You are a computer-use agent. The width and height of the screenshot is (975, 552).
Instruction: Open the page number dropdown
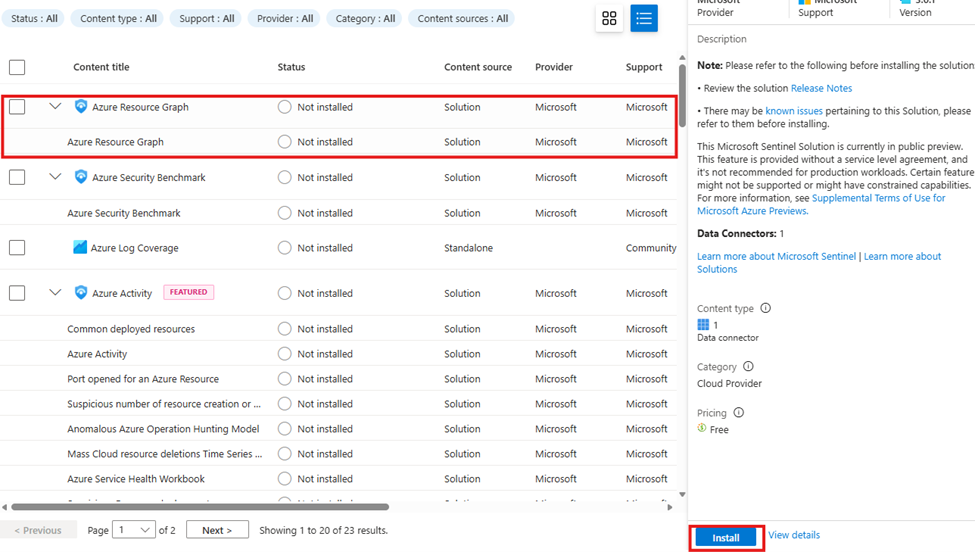134,530
